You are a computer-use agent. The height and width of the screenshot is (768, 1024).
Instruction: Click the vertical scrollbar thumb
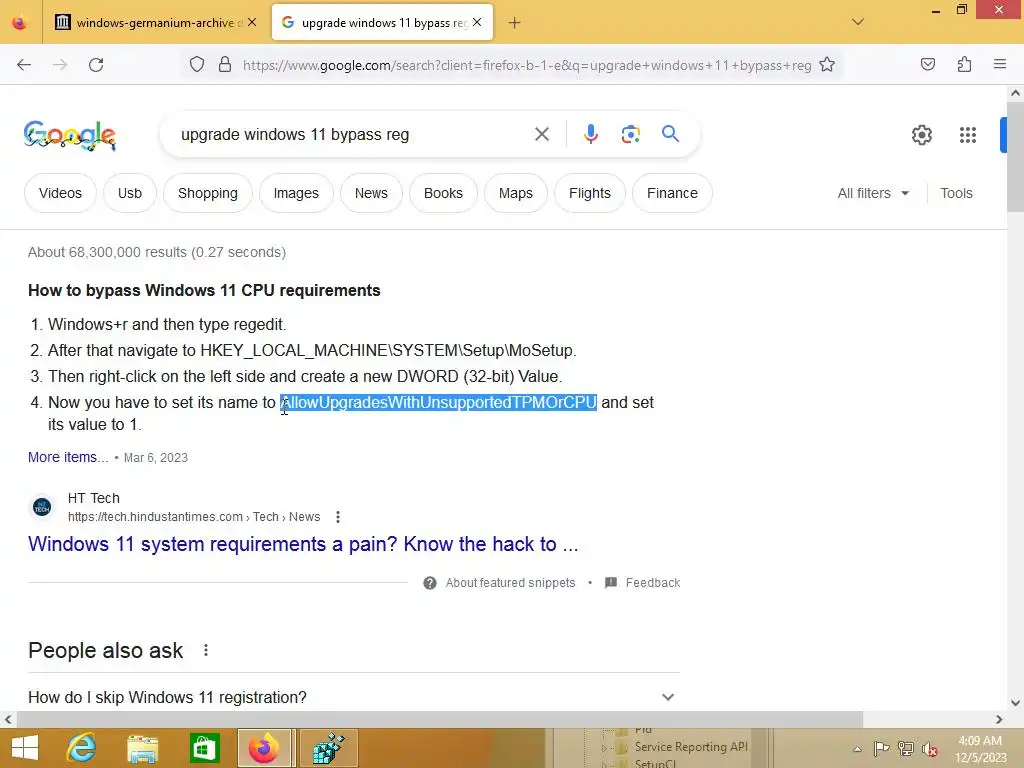click(x=1015, y=157)
